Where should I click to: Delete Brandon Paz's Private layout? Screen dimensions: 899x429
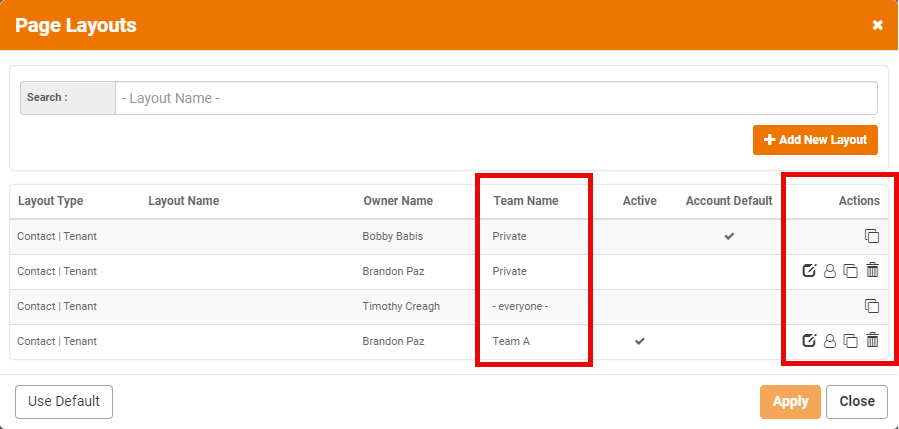[872, 270]
